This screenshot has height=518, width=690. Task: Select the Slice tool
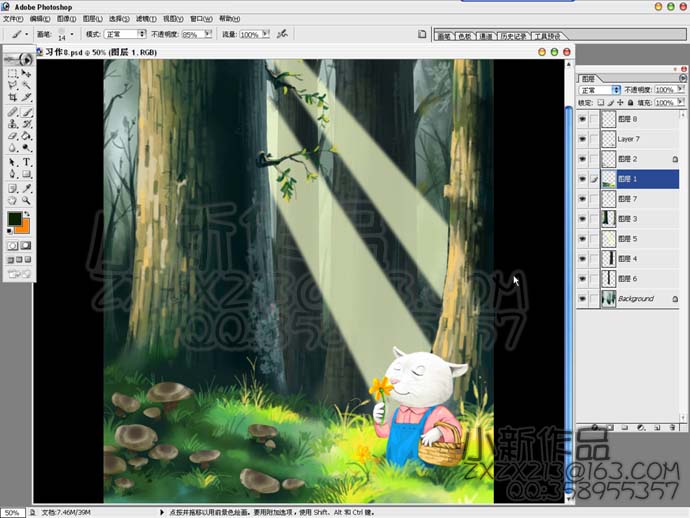coord(26,97)
